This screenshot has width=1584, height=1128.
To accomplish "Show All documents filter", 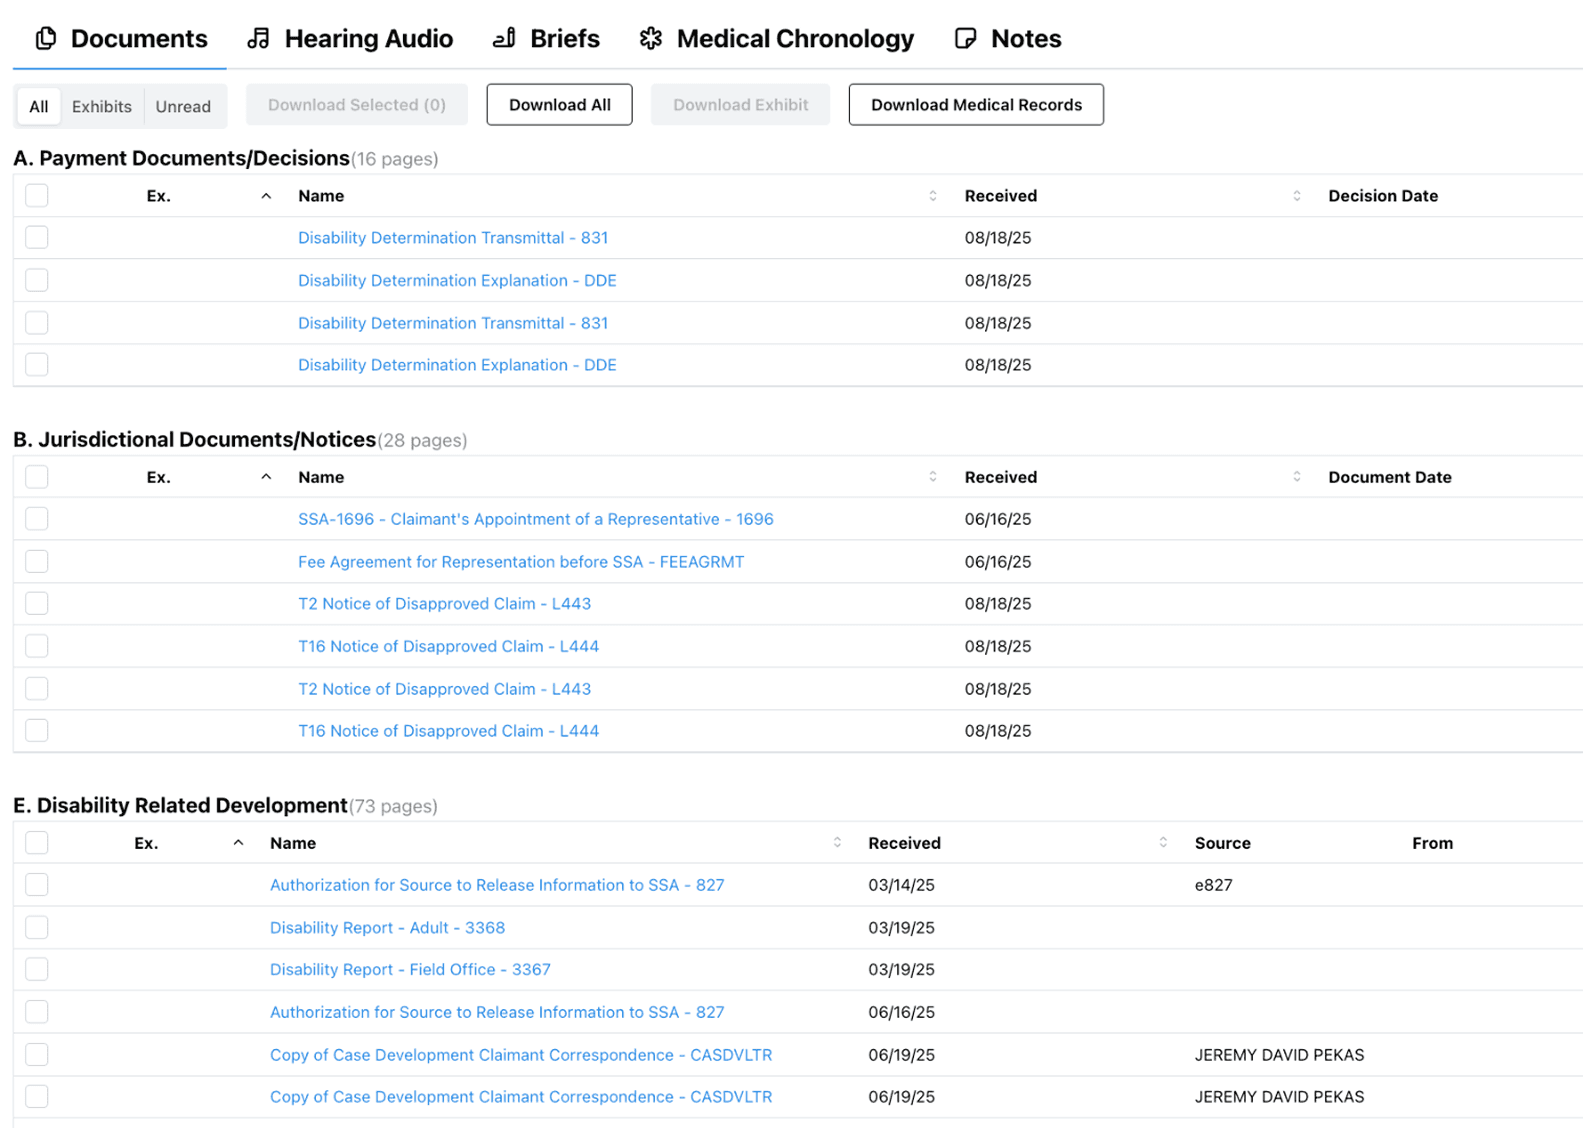I will (x=39, y=106).
